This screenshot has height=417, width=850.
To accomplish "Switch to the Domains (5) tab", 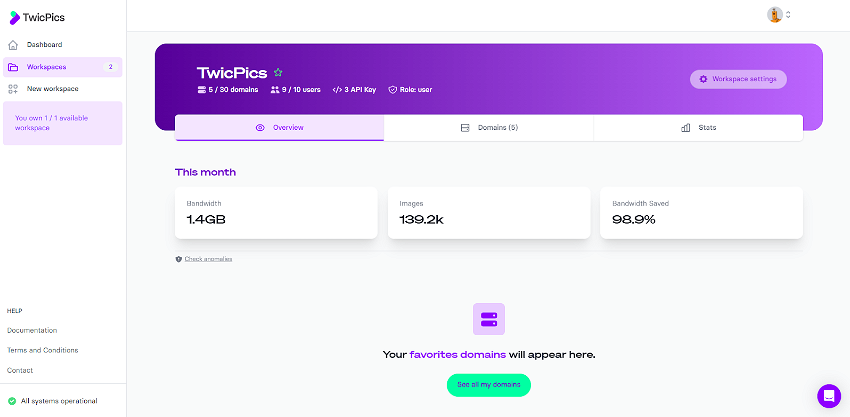I will coord(489,128).
